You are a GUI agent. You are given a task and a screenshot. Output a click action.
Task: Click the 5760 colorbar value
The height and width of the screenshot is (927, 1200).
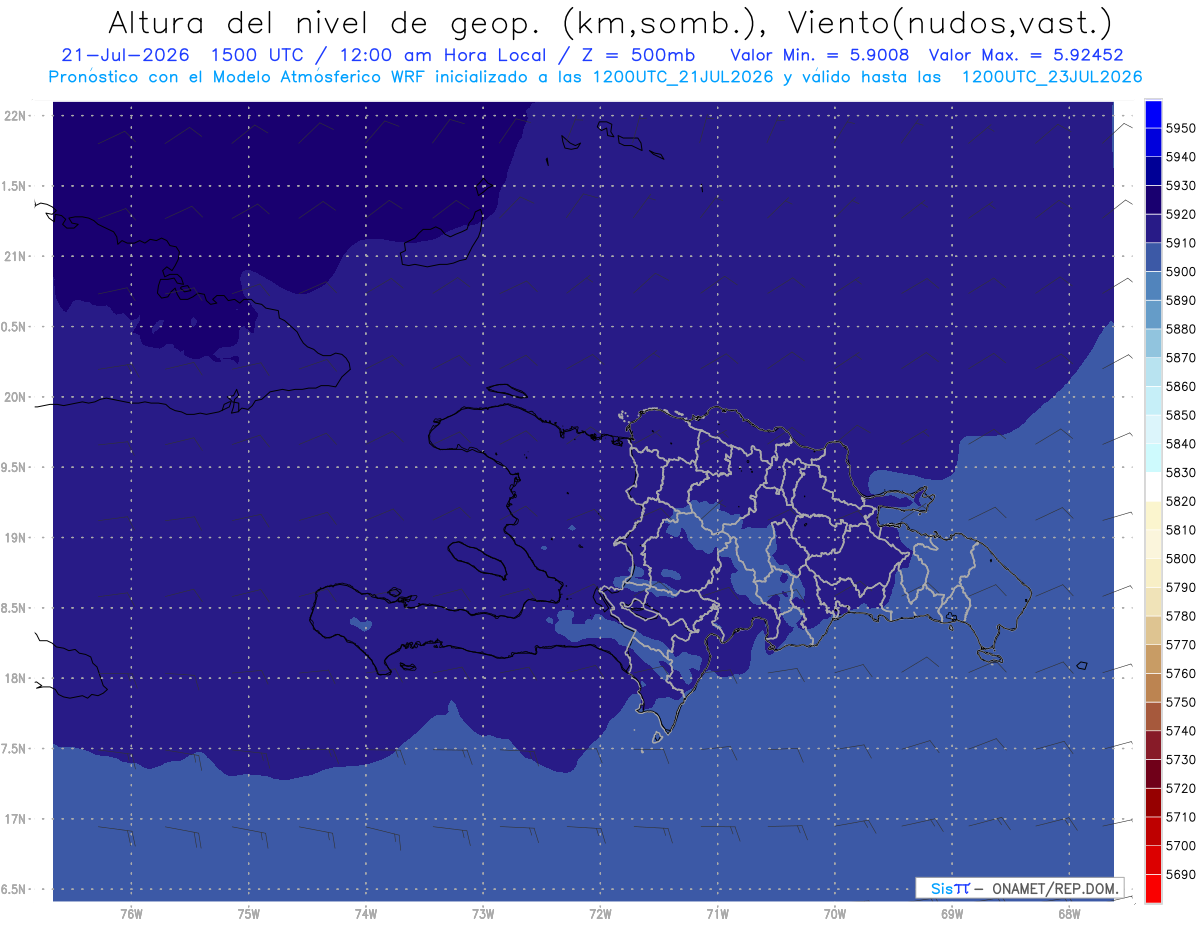pyautogui.click(x=1181, y=673)
